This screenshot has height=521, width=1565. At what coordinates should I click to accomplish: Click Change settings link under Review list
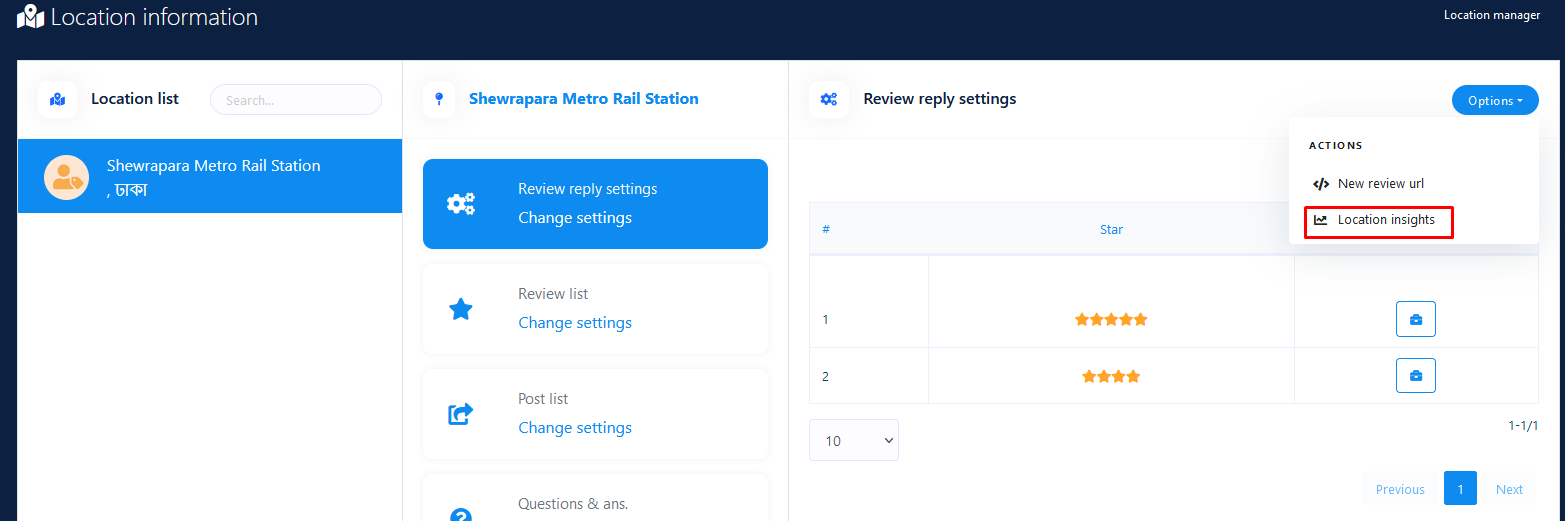pos(574,323)
